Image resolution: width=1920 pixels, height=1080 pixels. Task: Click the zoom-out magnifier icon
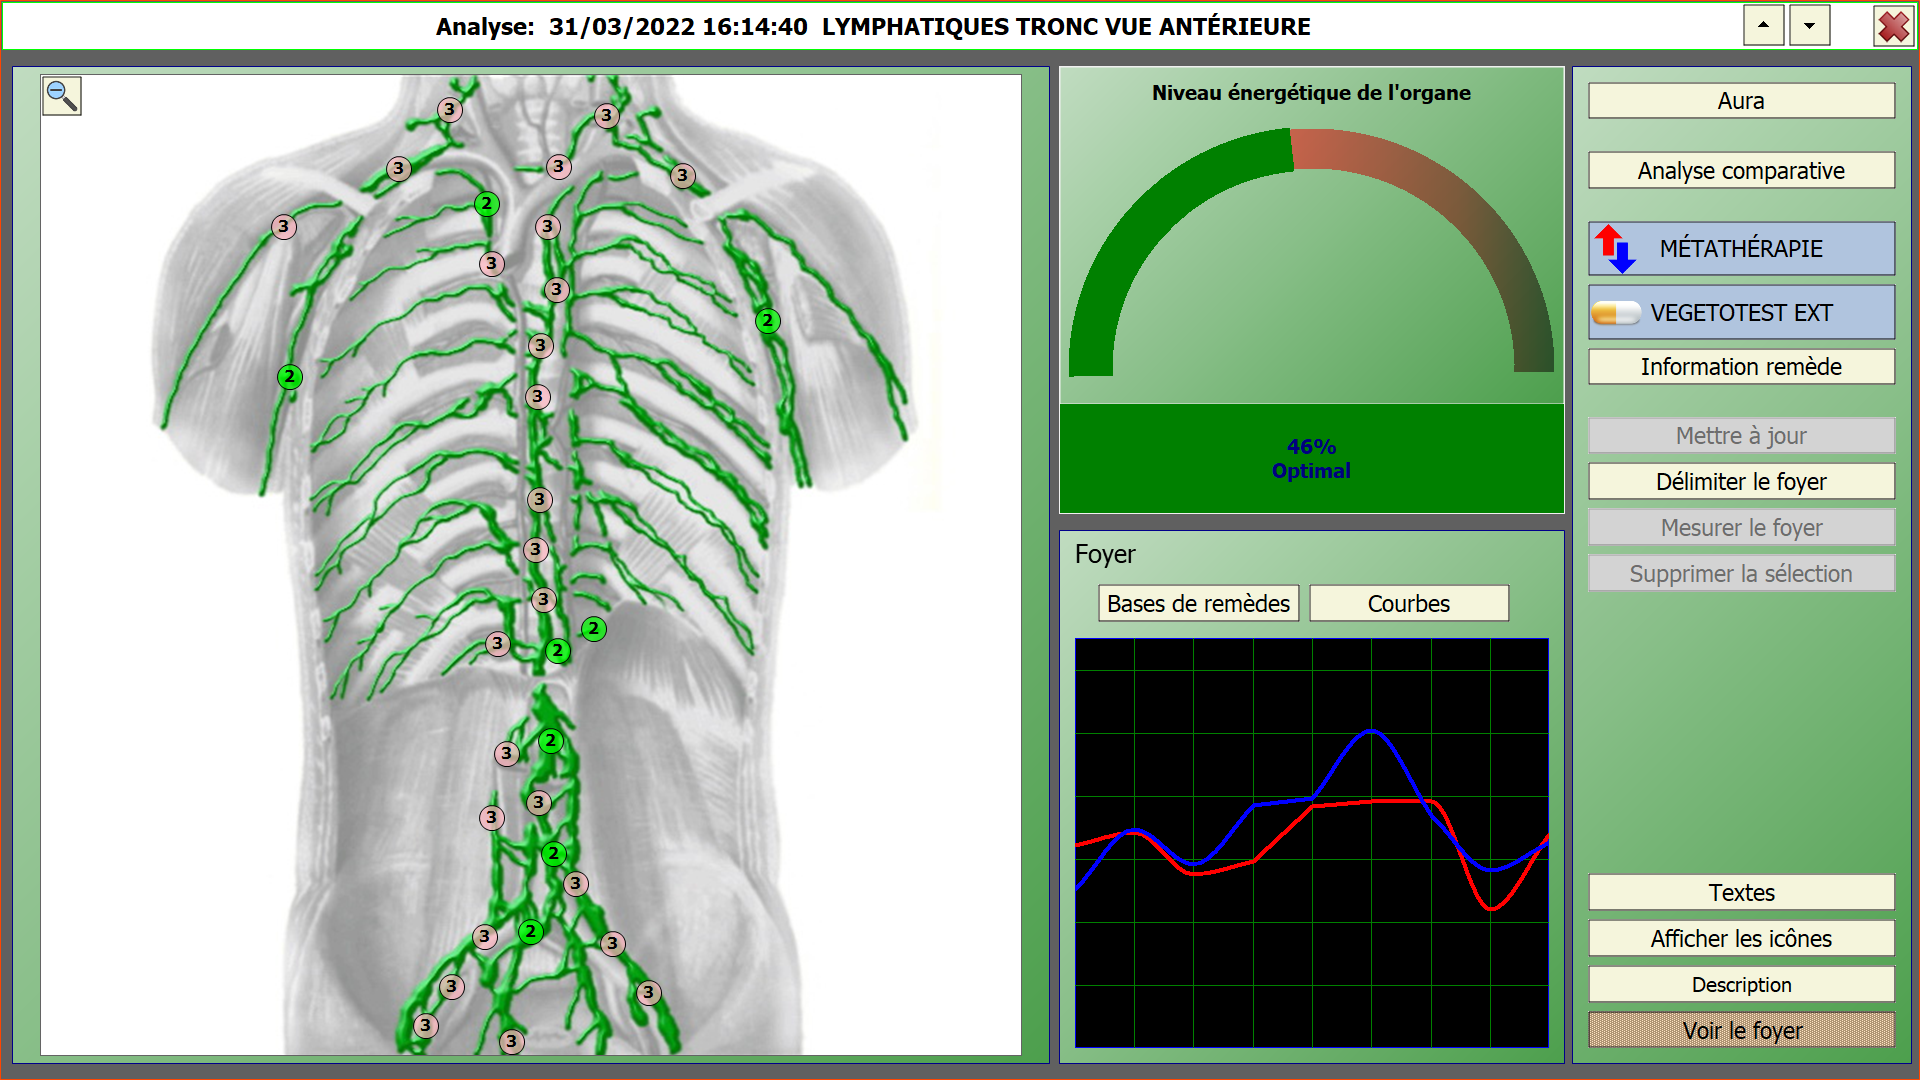pos(61,96)
